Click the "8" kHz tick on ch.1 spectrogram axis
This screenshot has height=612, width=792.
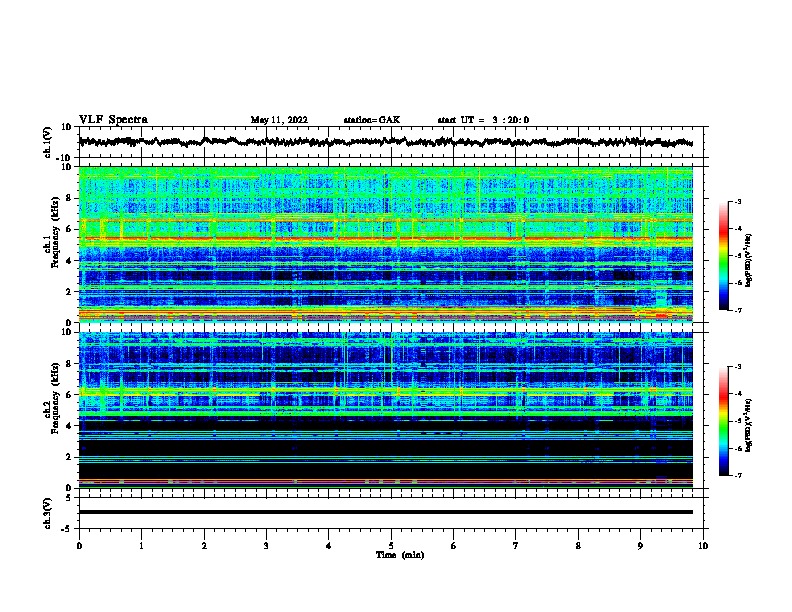69,198
